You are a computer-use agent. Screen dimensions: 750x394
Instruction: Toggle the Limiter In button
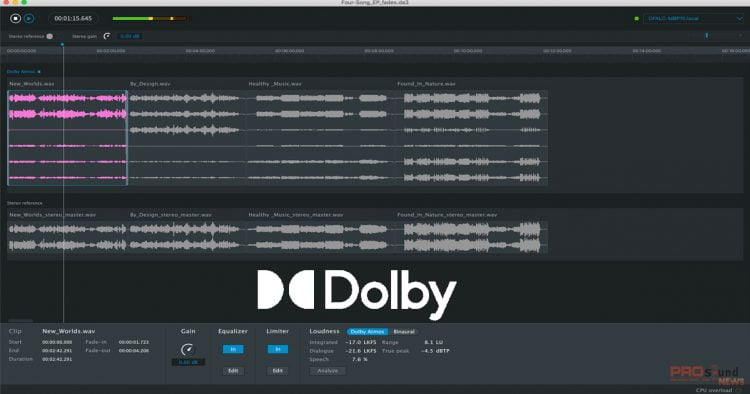point(277,350)
